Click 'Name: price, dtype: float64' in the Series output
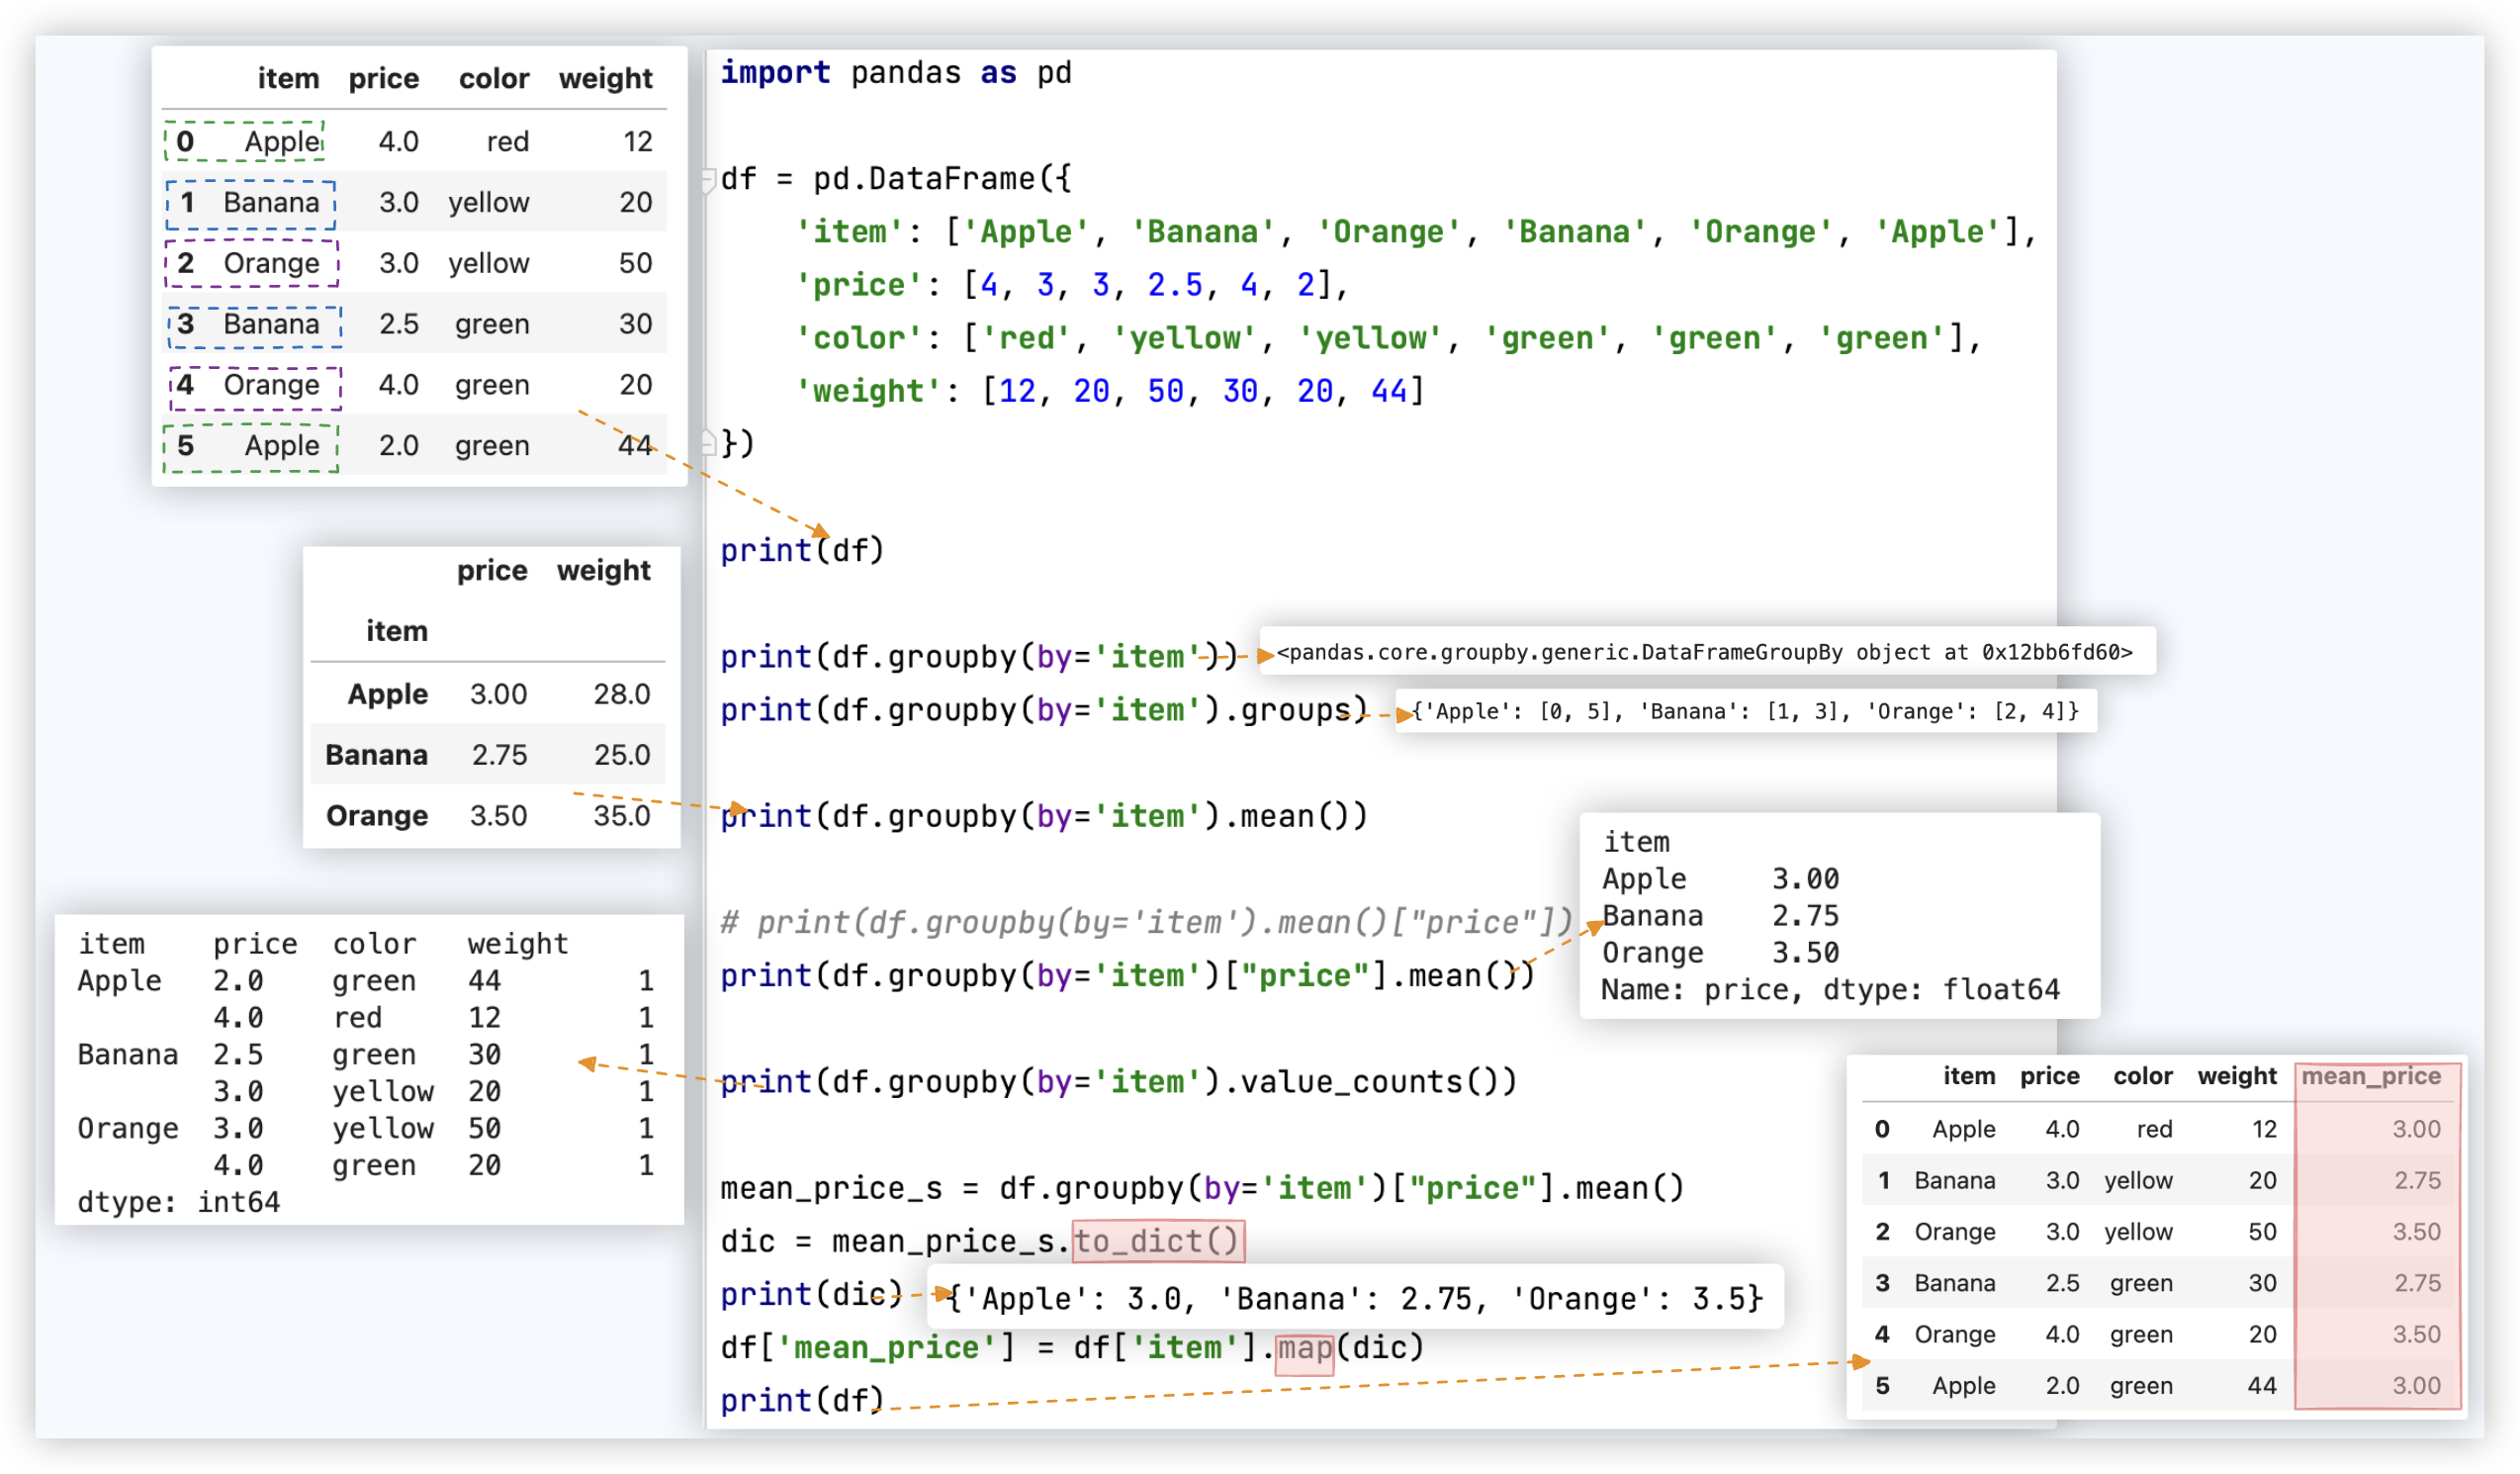Viewport: 2520px width, 1474px height. click(1830, 990)
